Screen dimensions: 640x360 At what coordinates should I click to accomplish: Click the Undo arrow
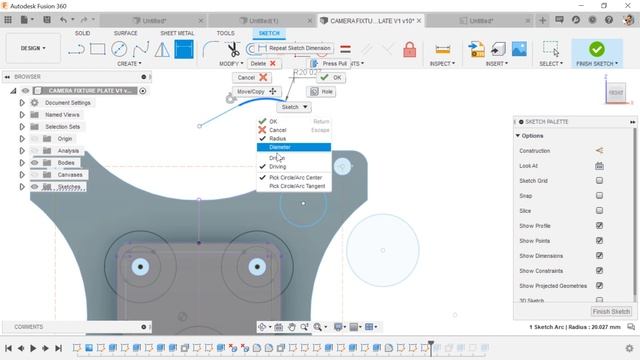(63, 20)
